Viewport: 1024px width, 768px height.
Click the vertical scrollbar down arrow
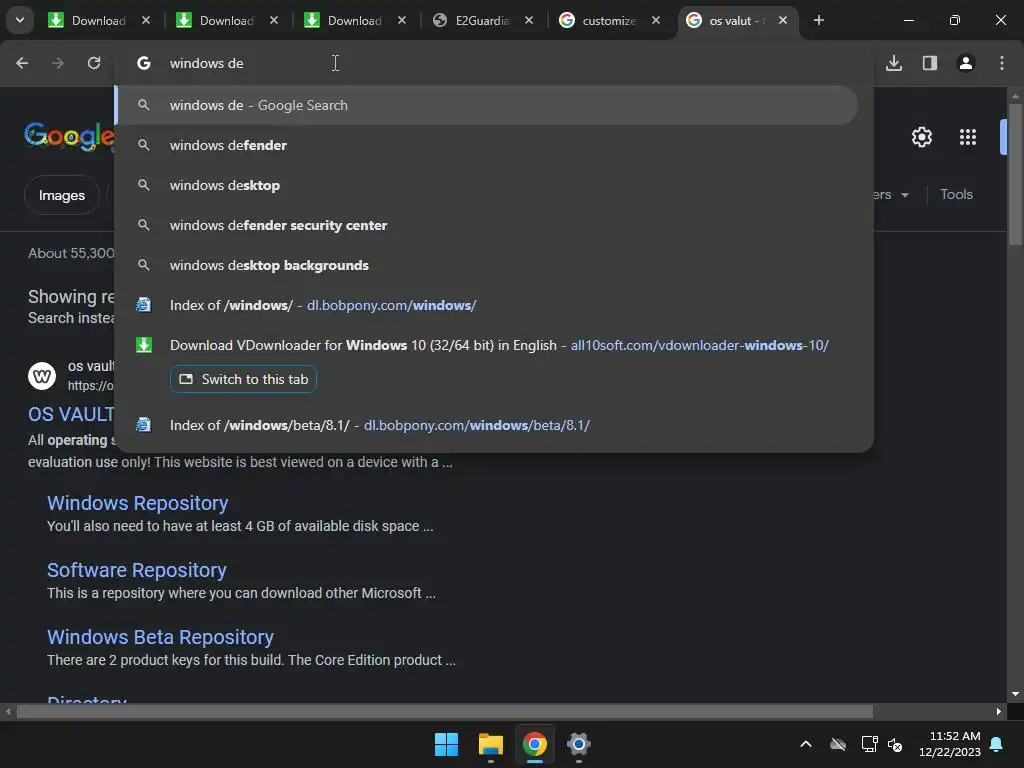point(1015,694)
